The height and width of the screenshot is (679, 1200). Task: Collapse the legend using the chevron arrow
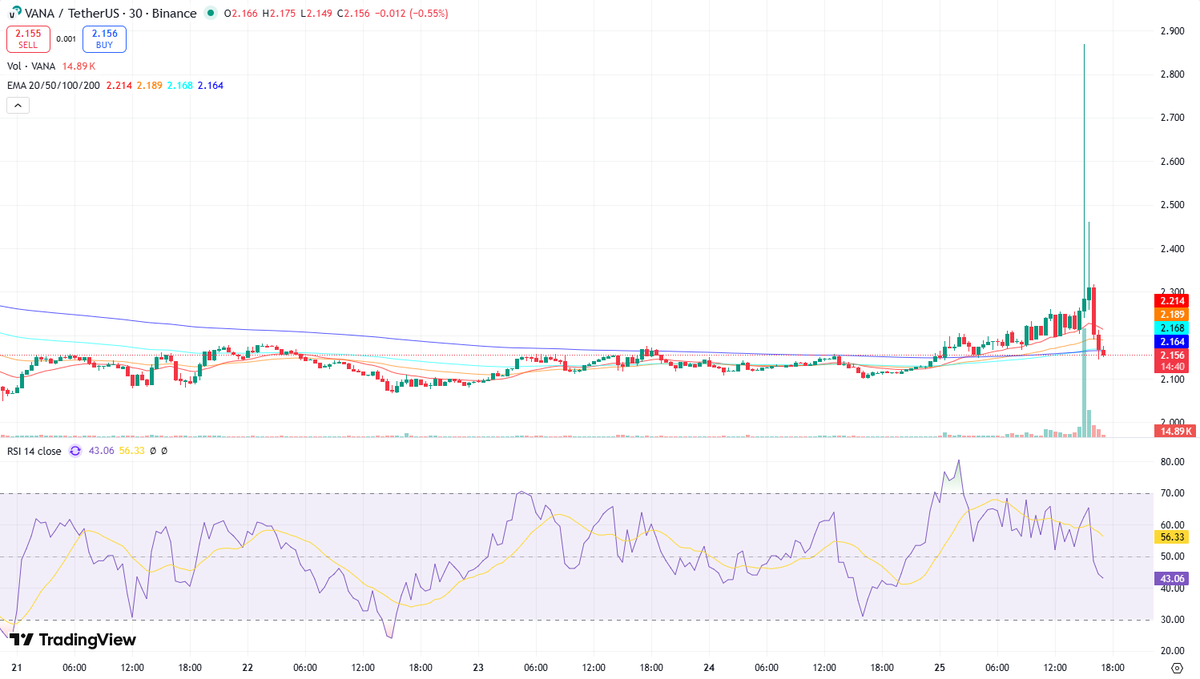17,104
